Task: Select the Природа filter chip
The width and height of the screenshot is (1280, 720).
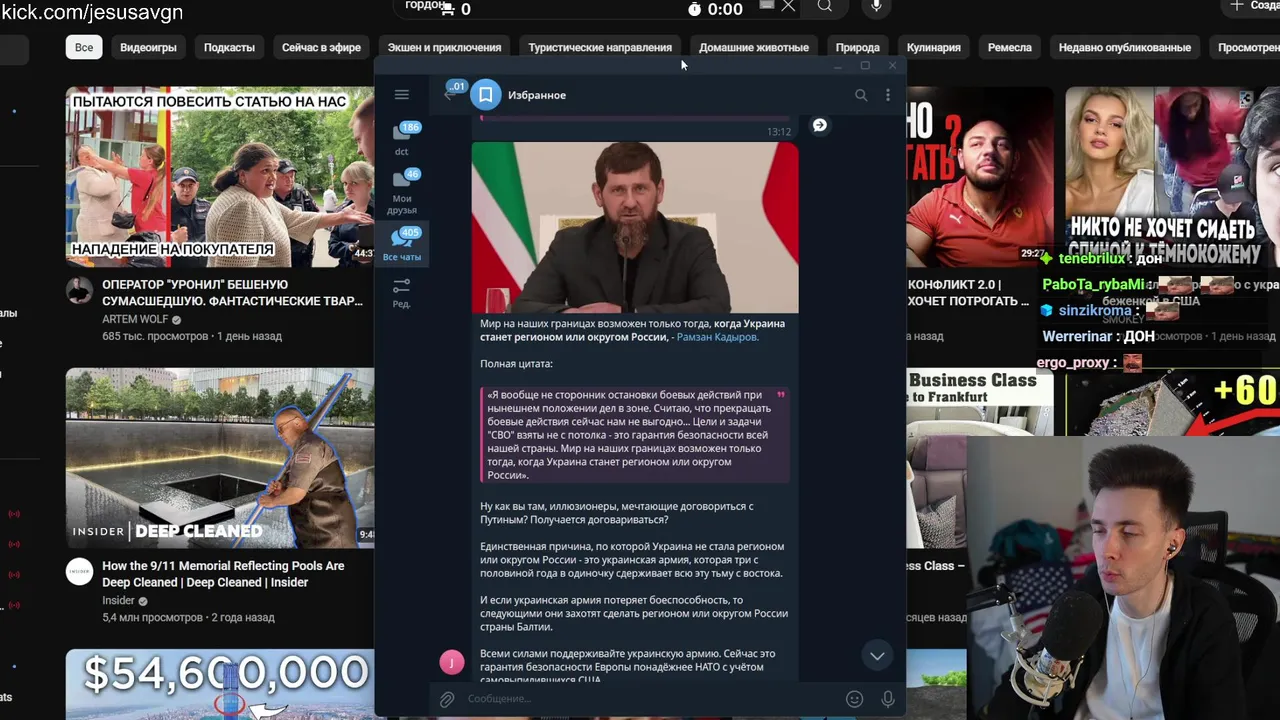Action: click(858, 47)
